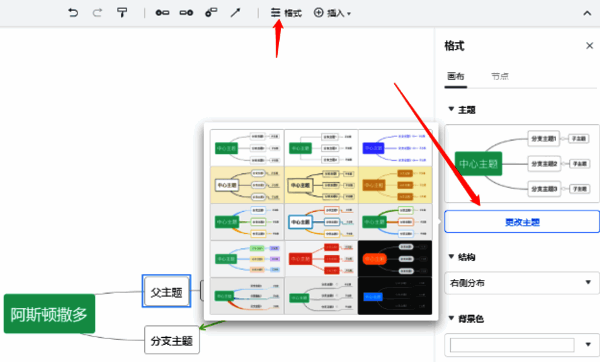Viewport: 600px width, 362px height.
Task: Select the 分支主题 node on canvas
Action: click(x=172, y=340)
